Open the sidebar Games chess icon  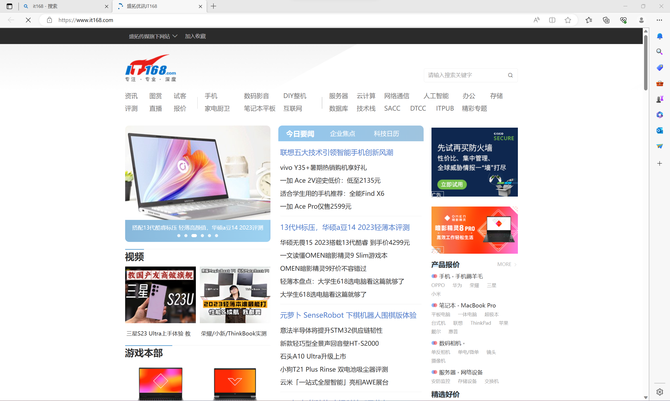(660, 99)
